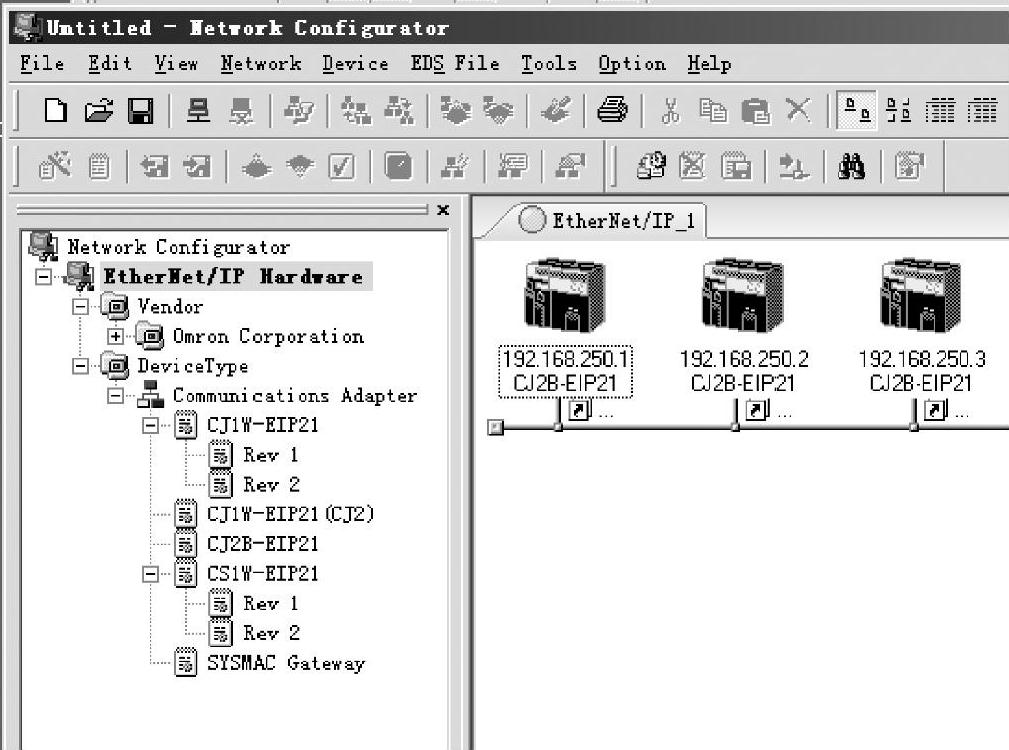Open the Network menu
This screenshot has width=1009, height=750.
pos(261,64)
